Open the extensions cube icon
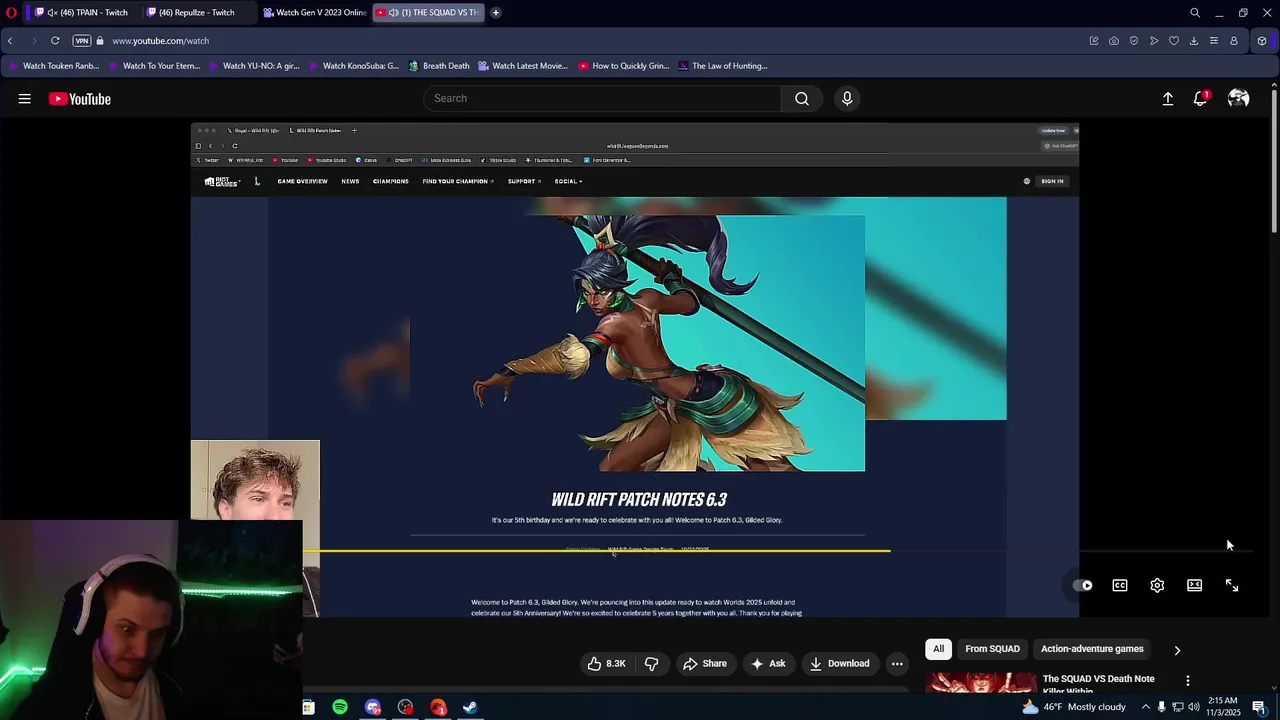 click(1262, 41)
